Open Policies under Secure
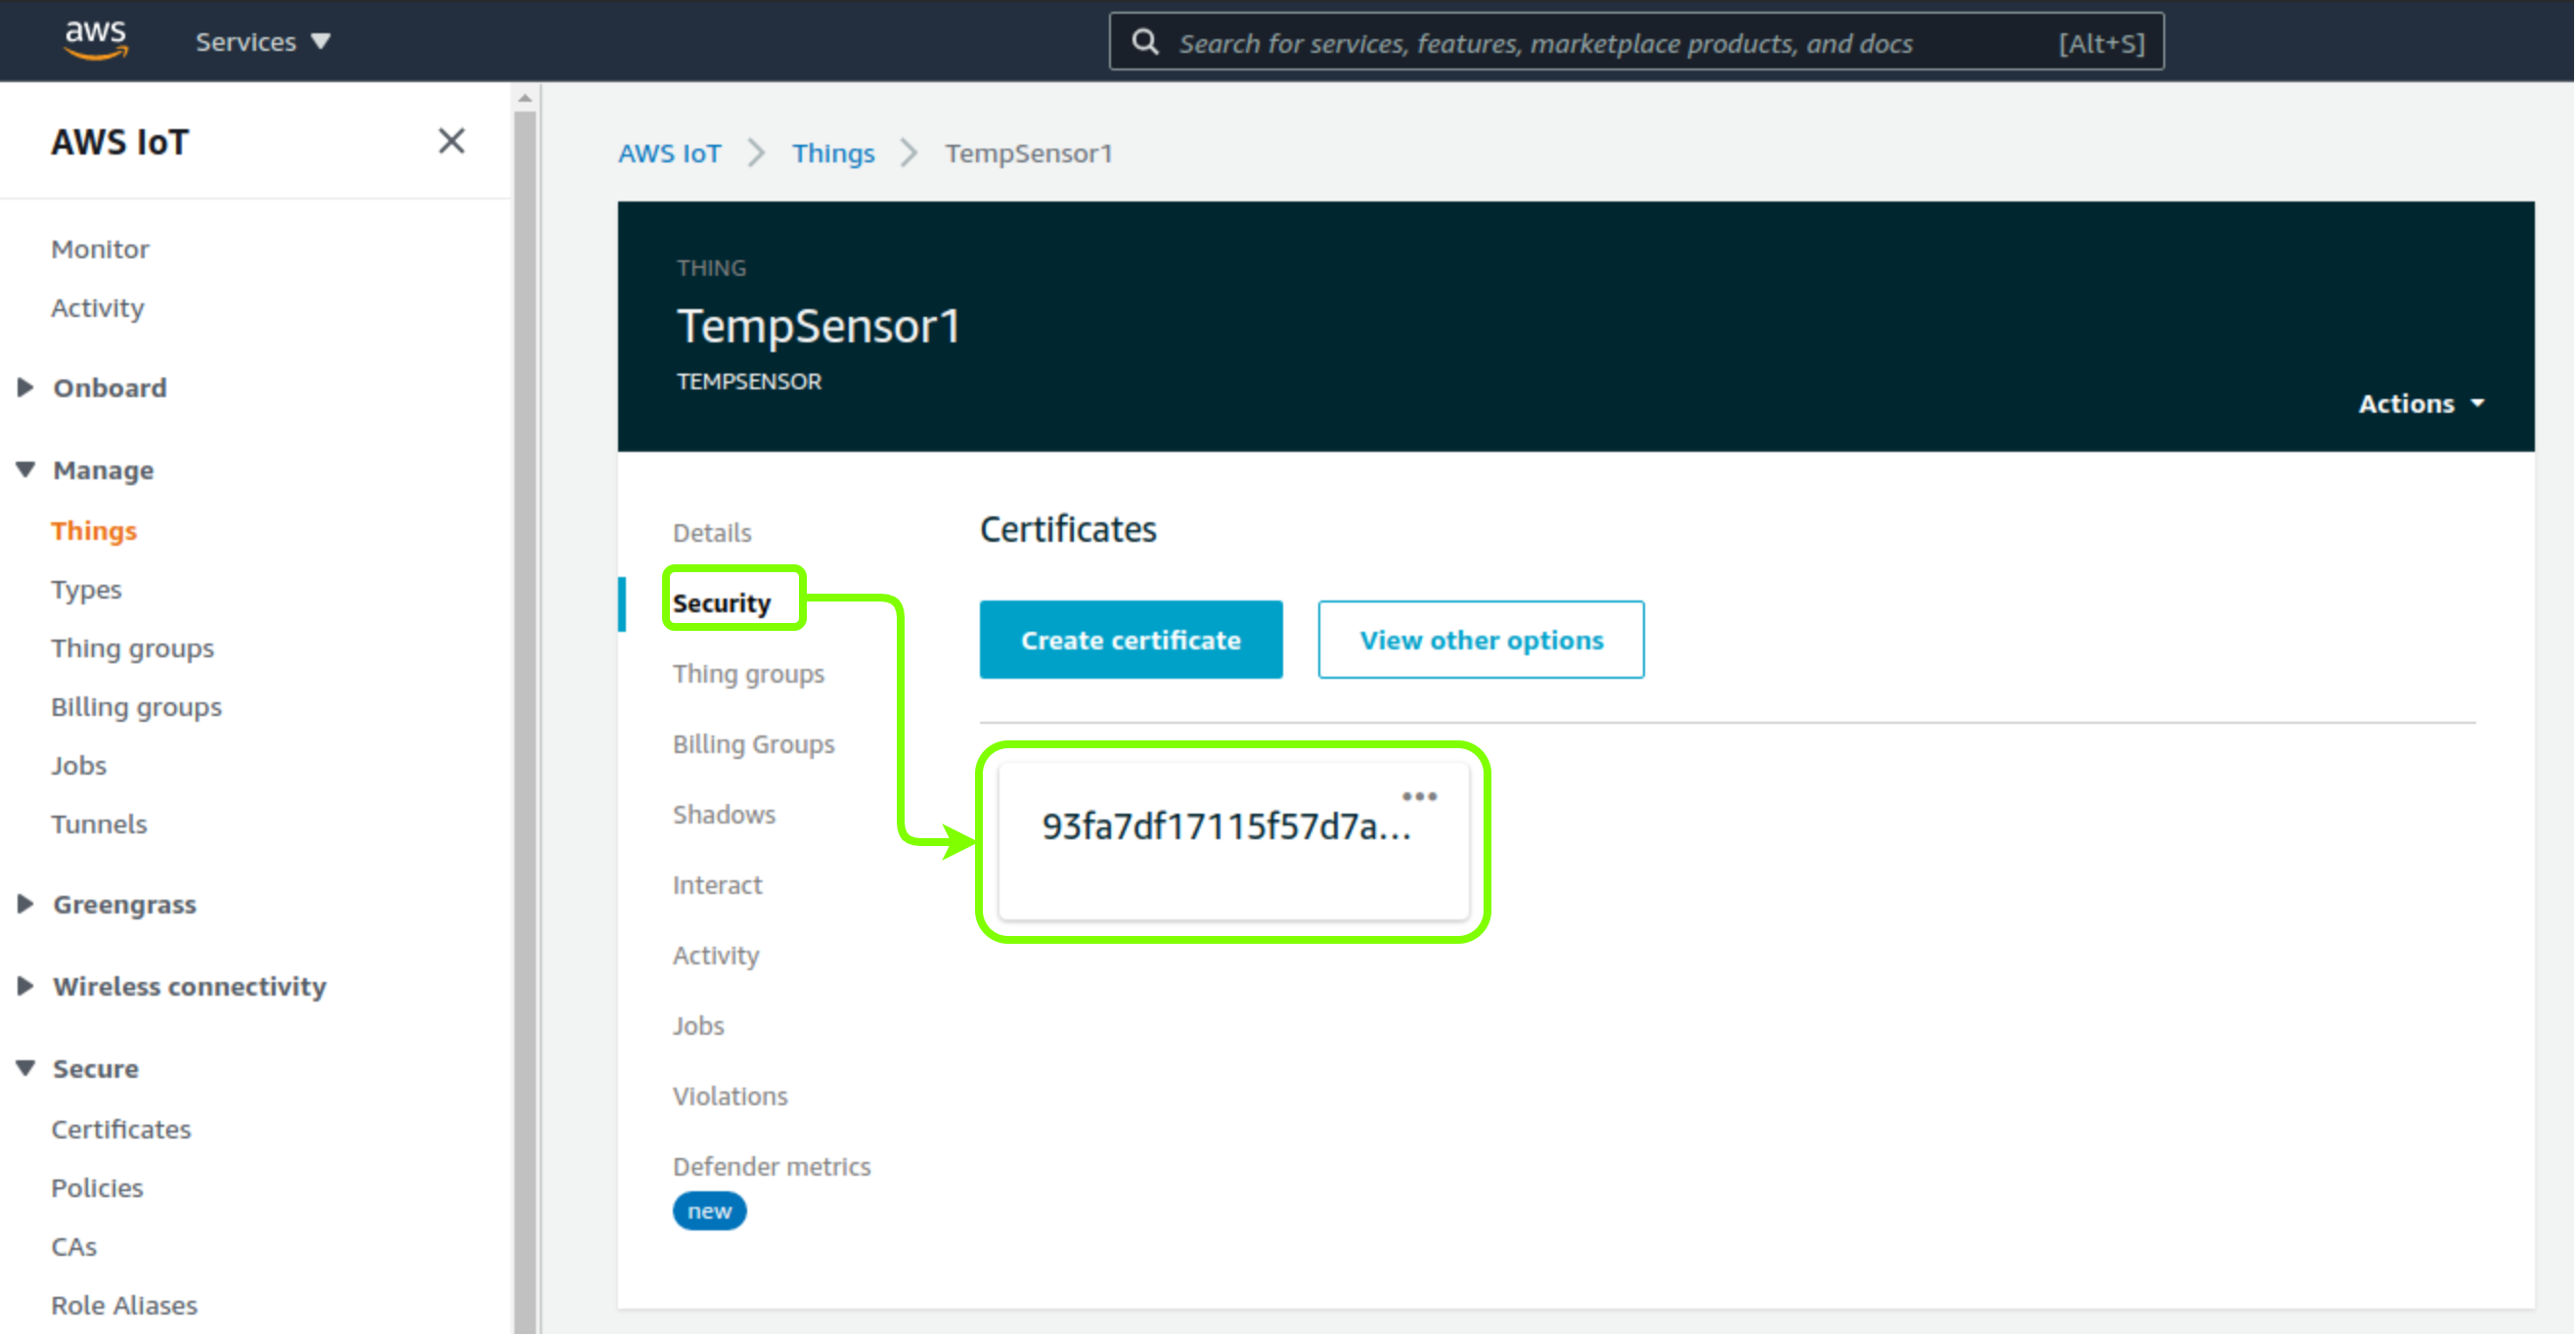2576x1336 pixels. [97, 1188]
